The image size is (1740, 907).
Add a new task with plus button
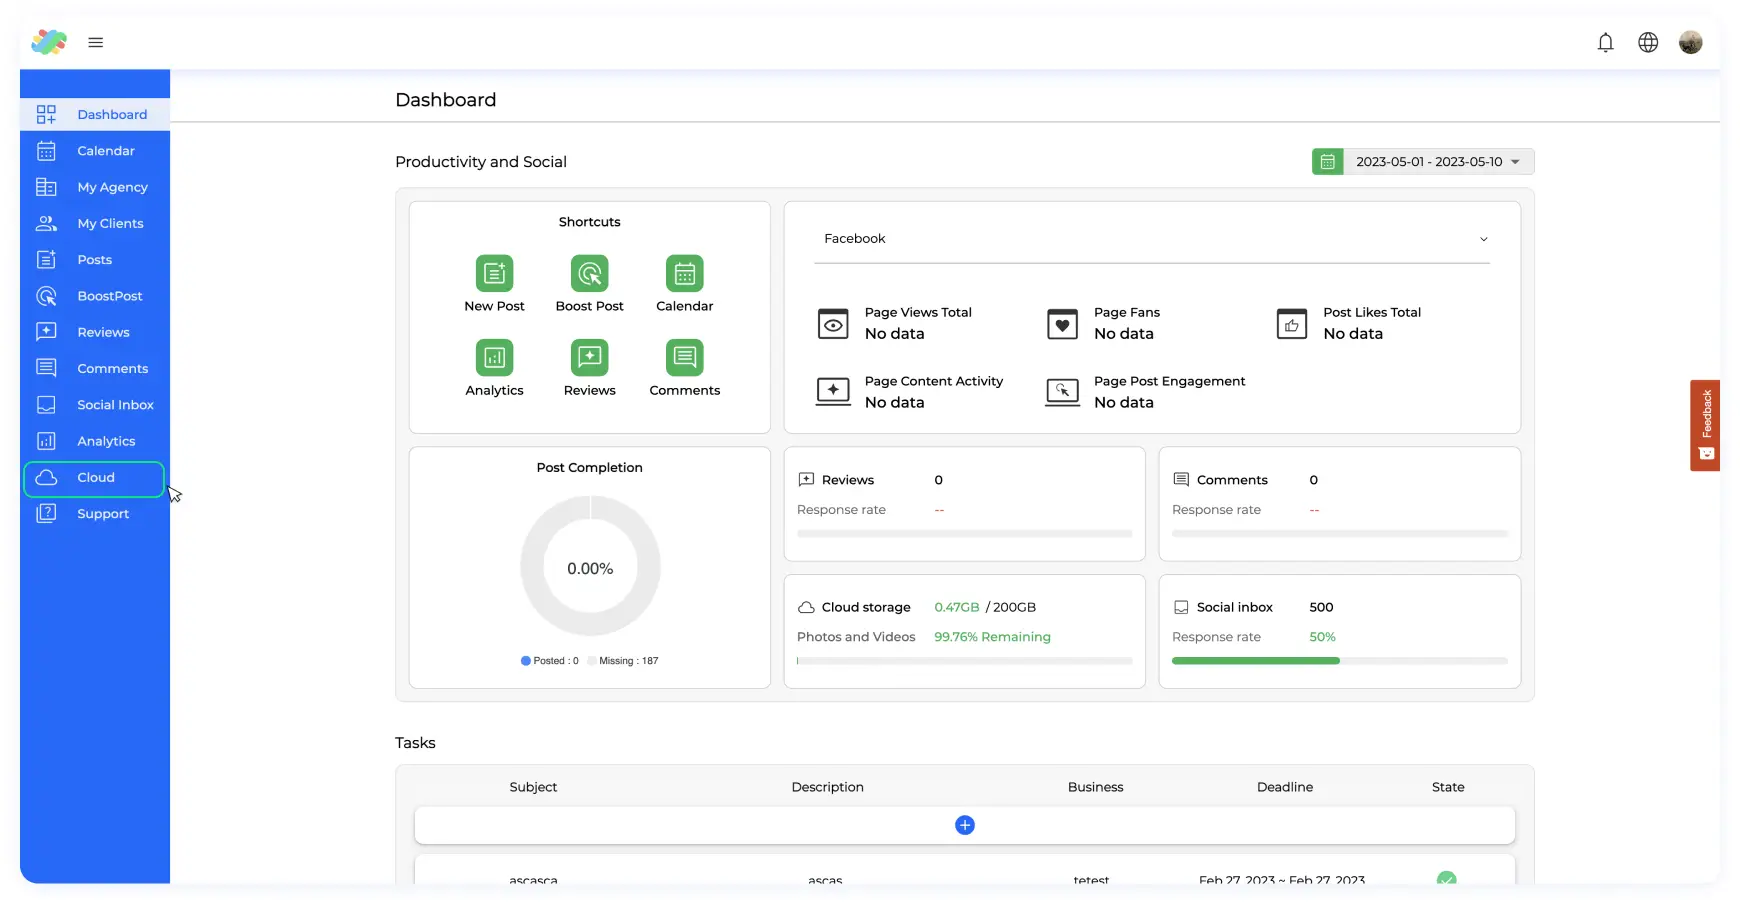[964, 825]
